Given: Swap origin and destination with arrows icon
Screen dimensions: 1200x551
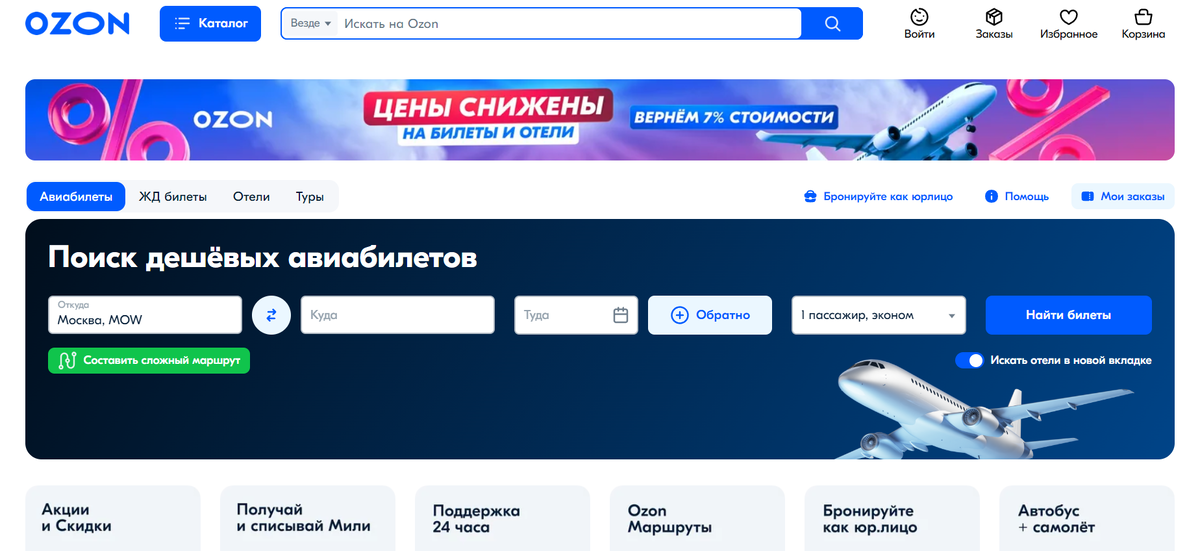Looking at the screenshot, I should 271,315.
